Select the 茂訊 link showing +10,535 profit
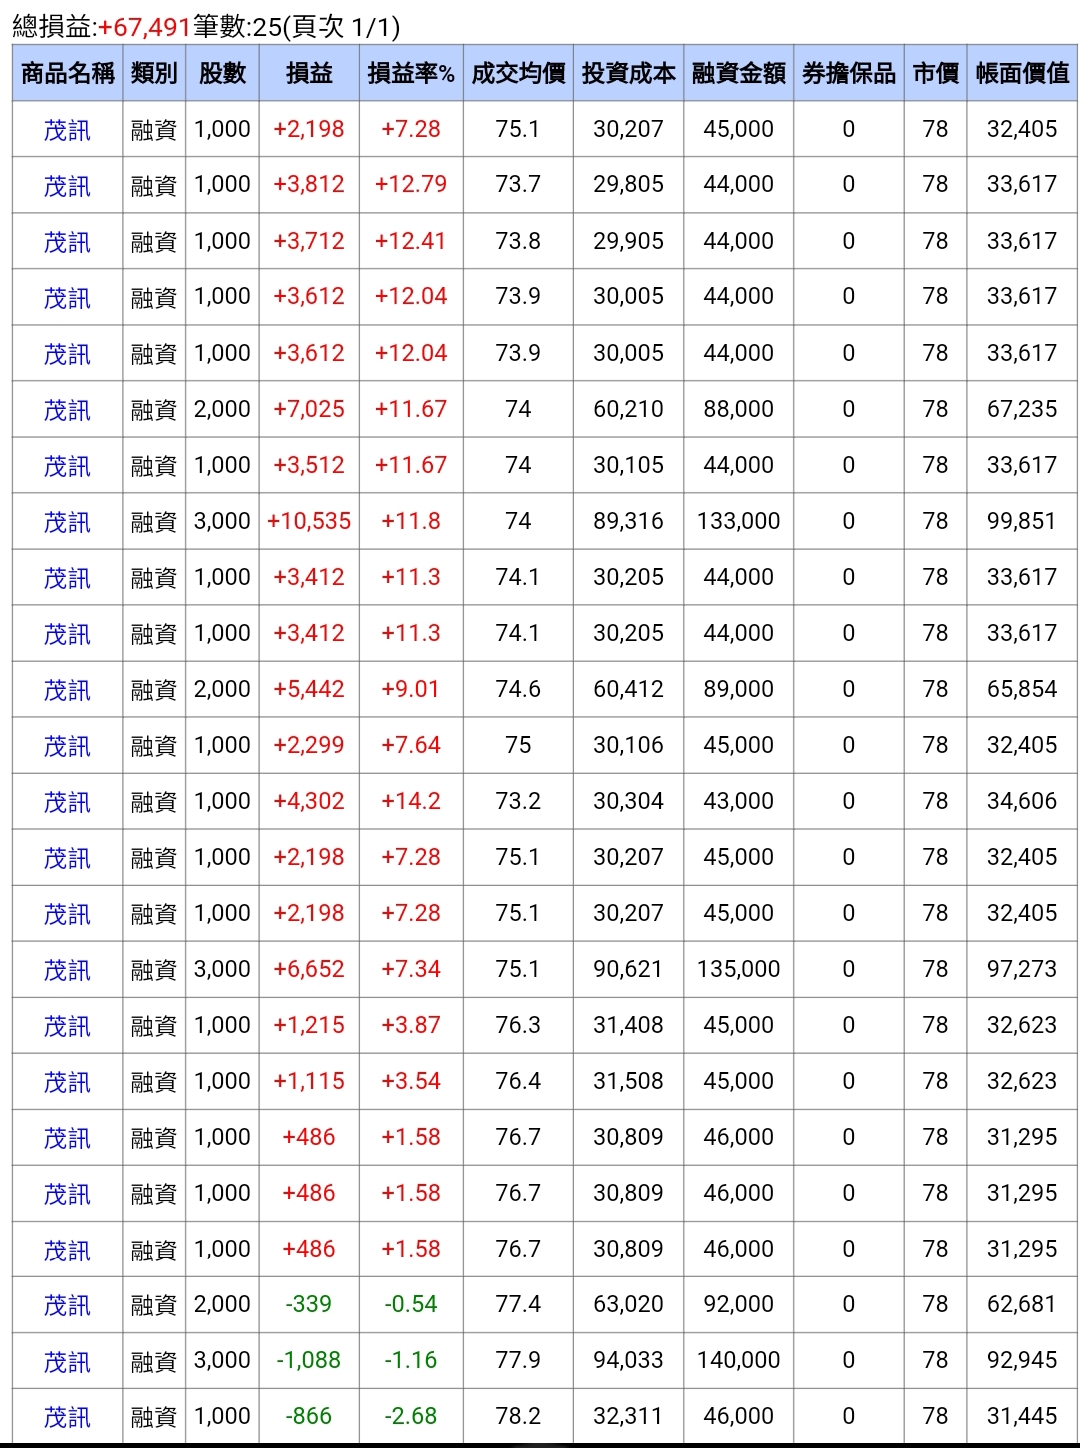The width and height of the screenshot is (1080, 1448). (66, 521)
